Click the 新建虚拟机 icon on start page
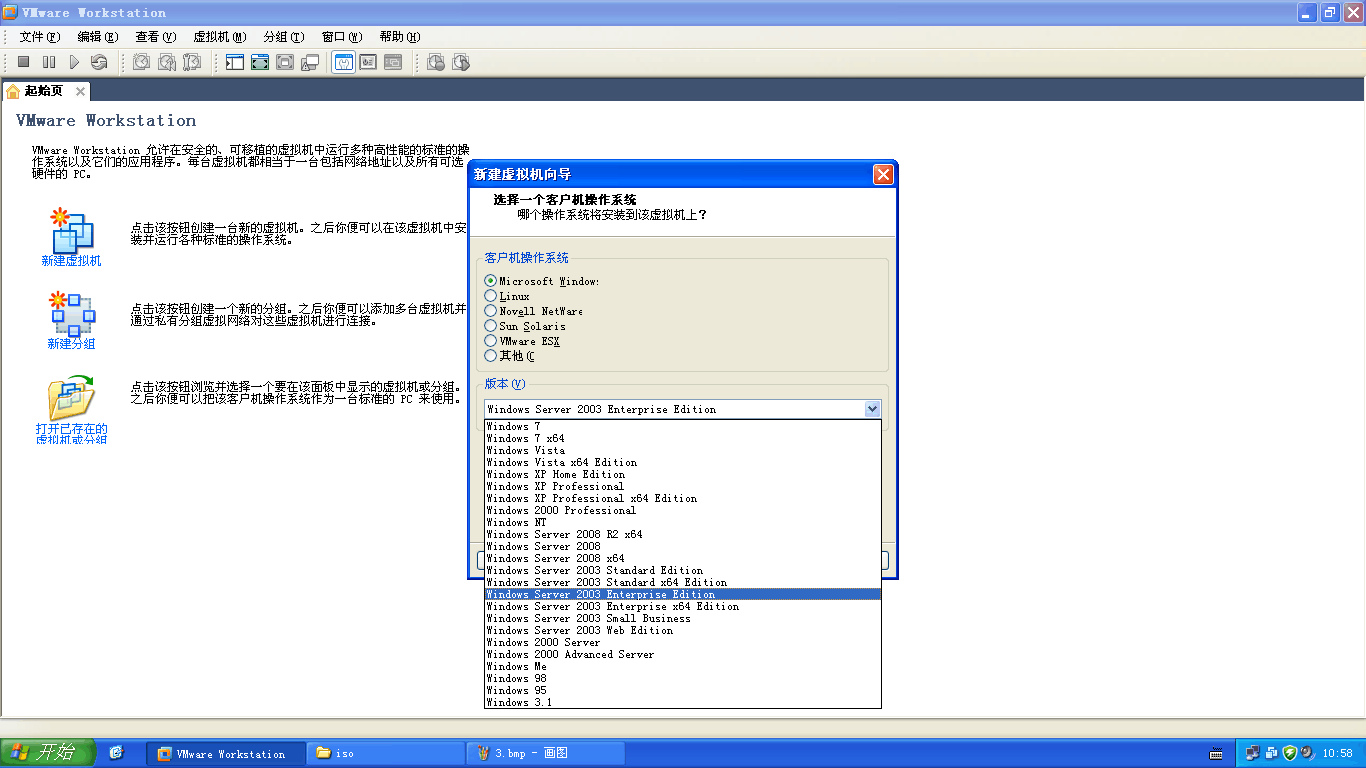The width and height of the screenshot is (1366, 768). click(x=71, y=230)
